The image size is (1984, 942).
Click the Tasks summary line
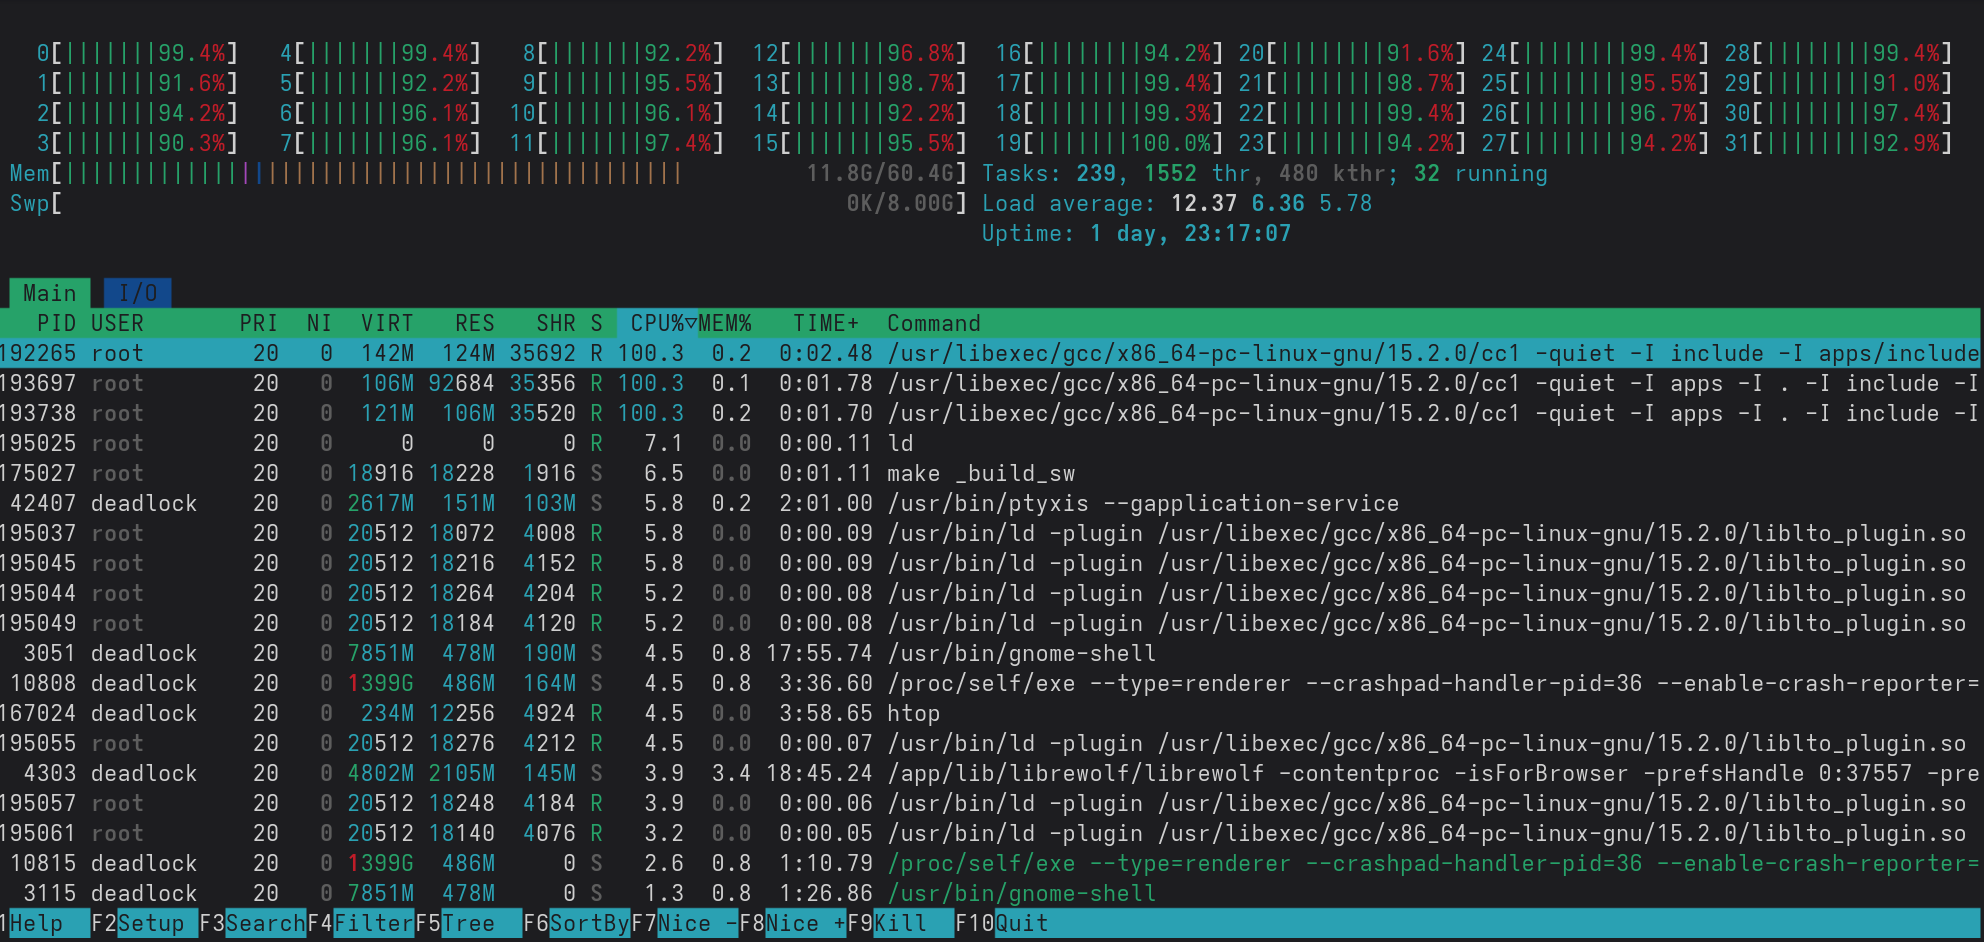pyautogui.click(x=1264, y=173)
